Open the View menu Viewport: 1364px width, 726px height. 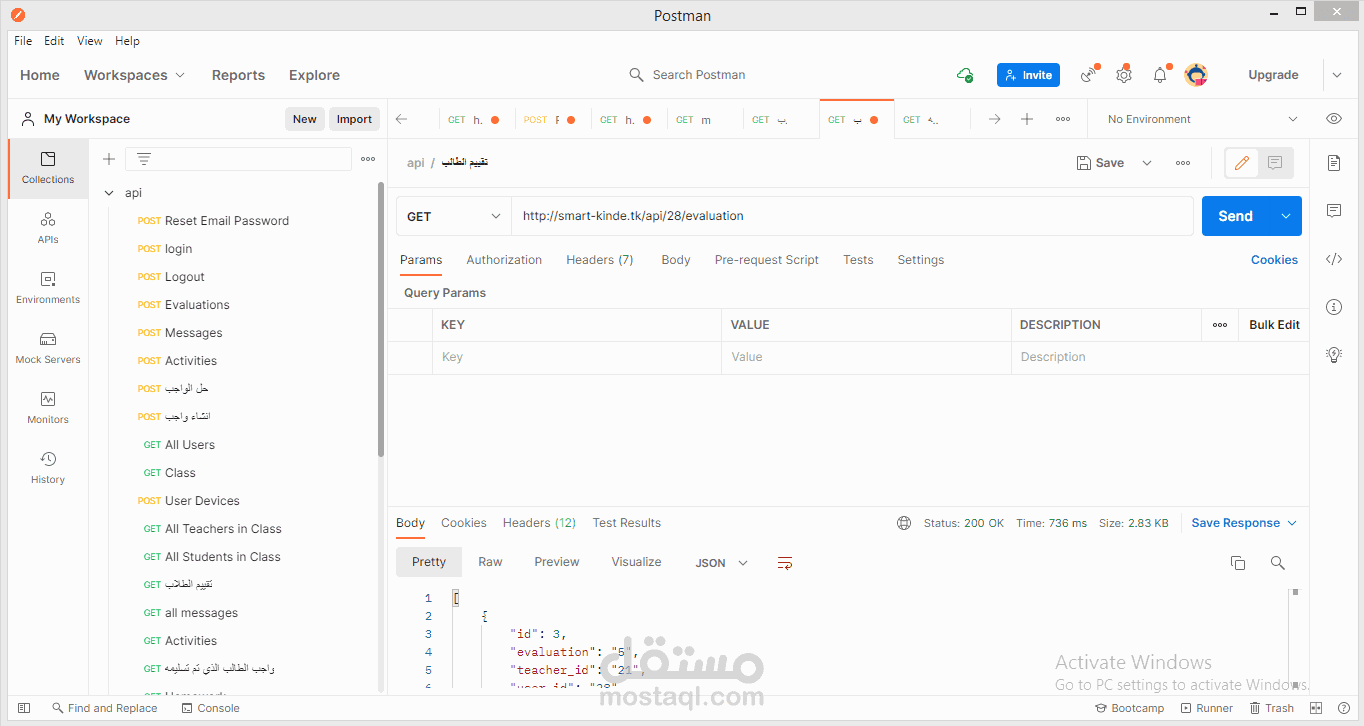pos(90,41)
